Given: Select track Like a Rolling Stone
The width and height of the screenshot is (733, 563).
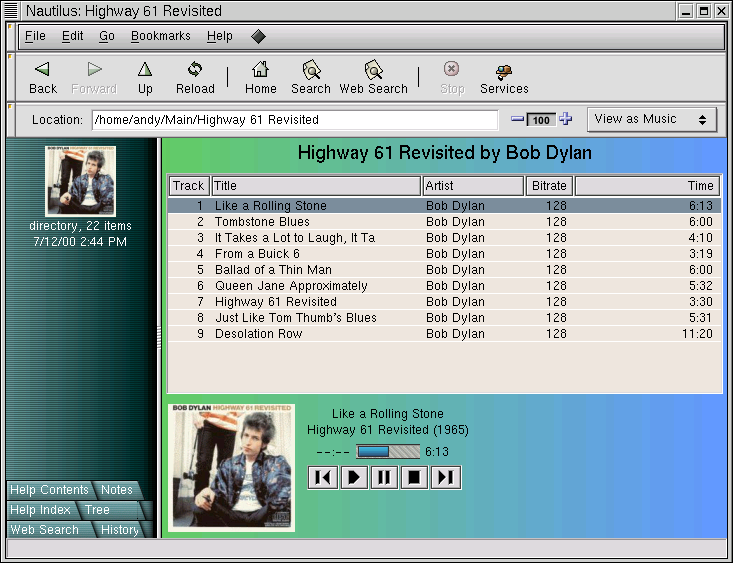Looking at the screenshot, I should click(x=444, y=206).
